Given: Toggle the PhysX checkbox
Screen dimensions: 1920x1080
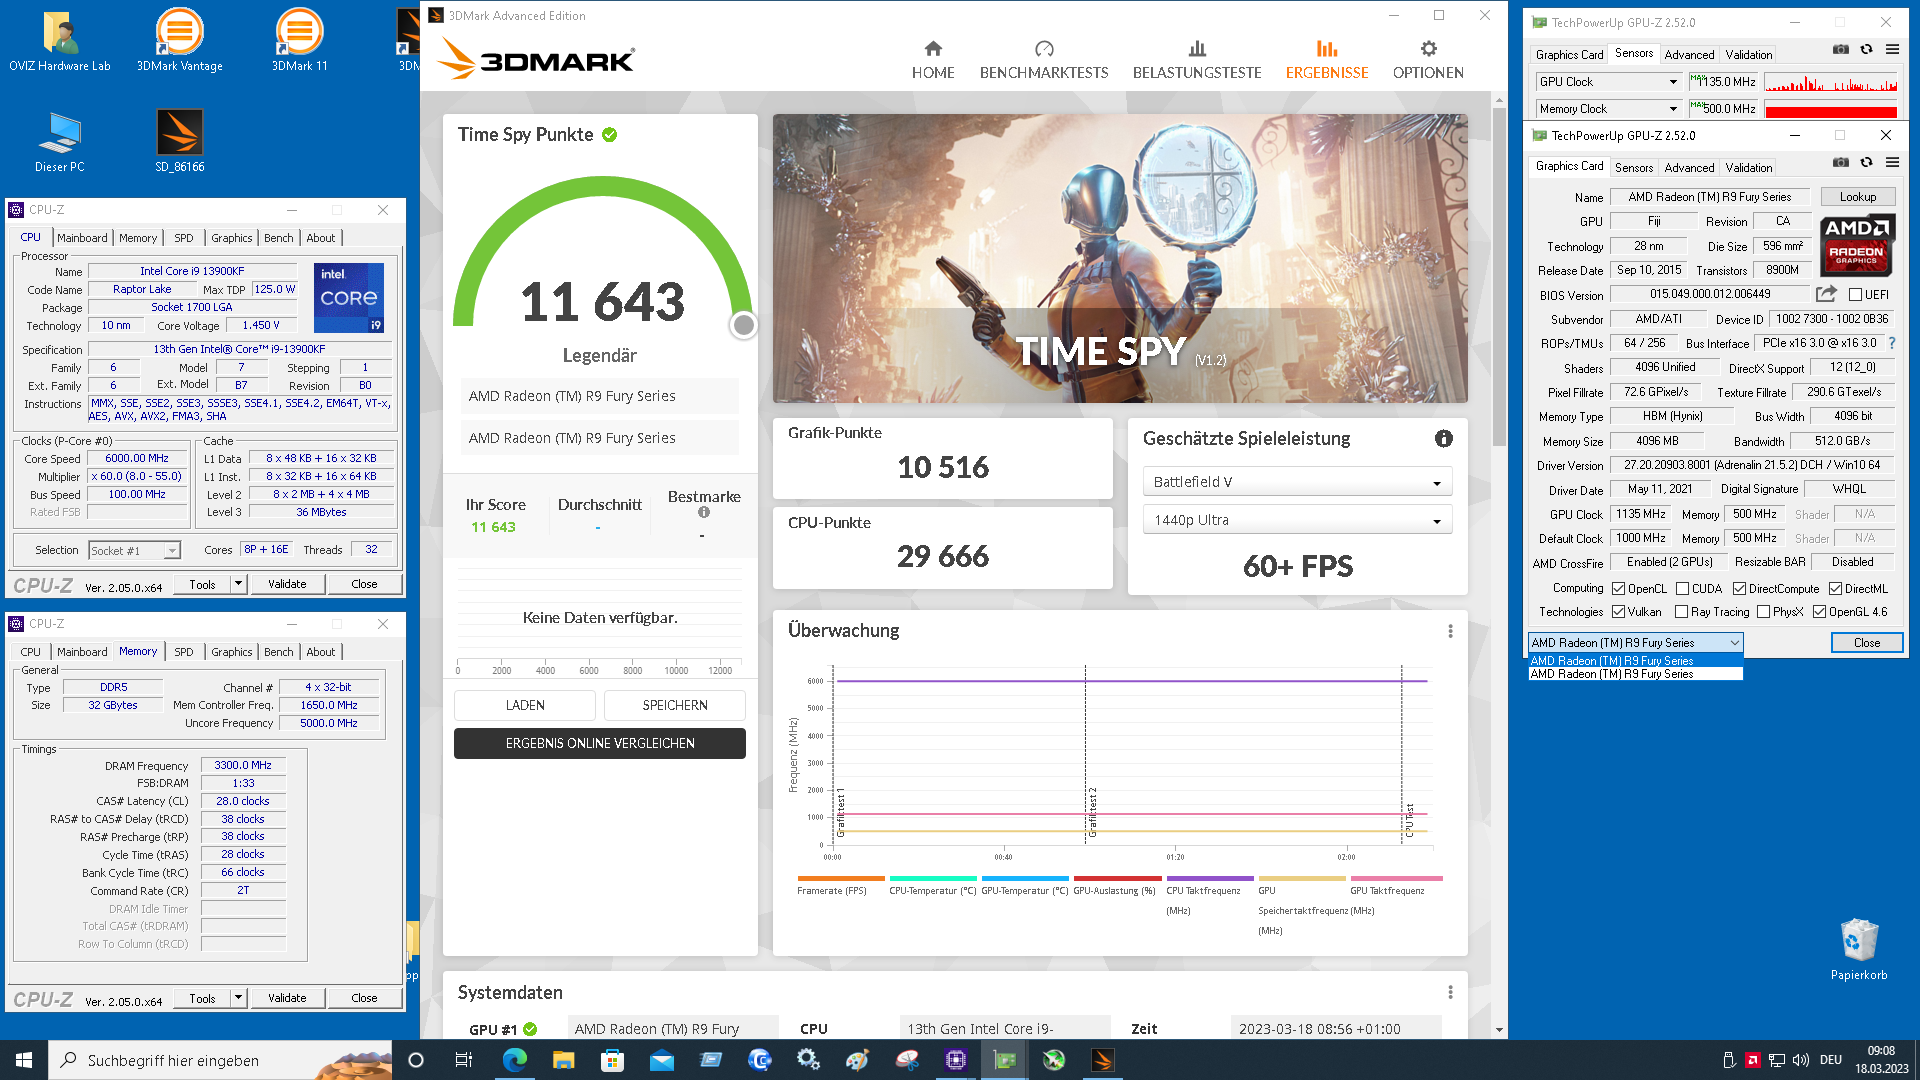Looking at the screenshot, I should pyautogui.click(x=1763, y=612).
